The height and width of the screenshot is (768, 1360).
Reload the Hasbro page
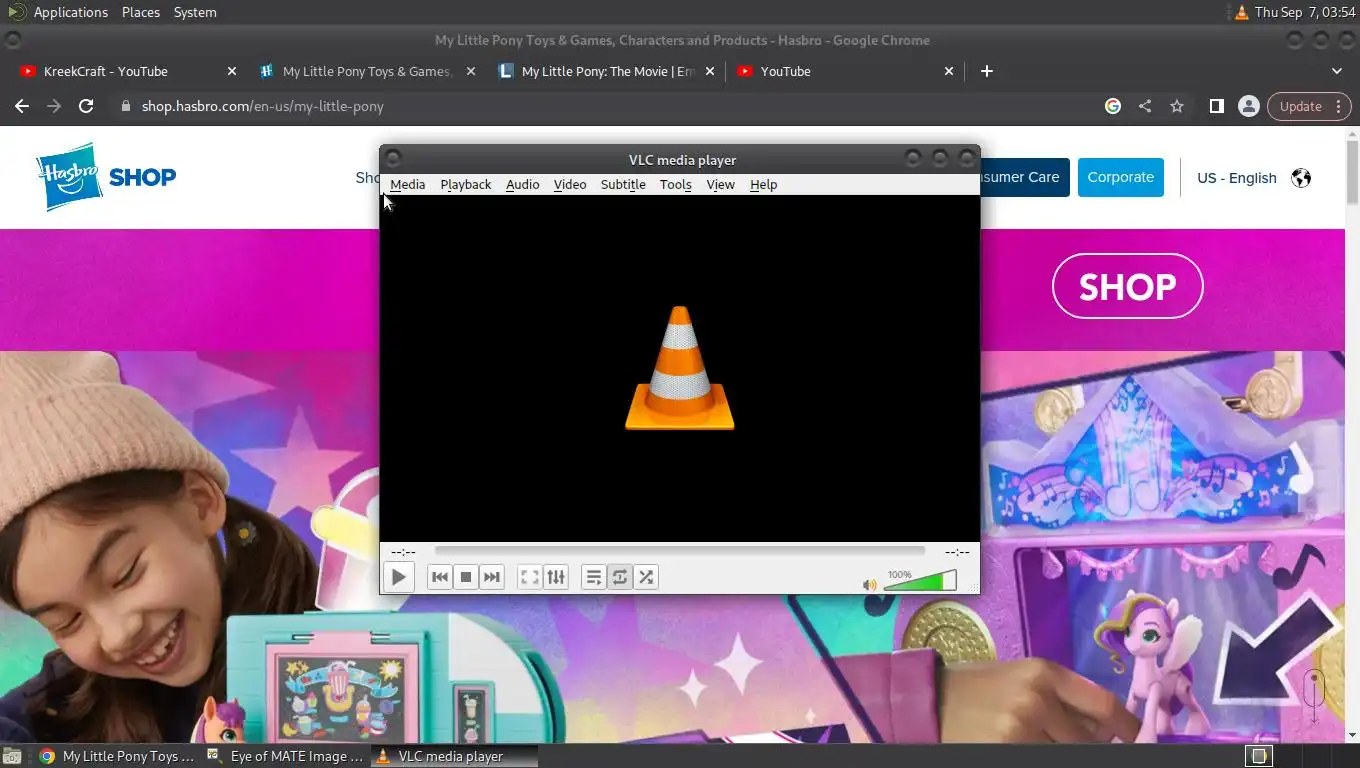point(86,106)
